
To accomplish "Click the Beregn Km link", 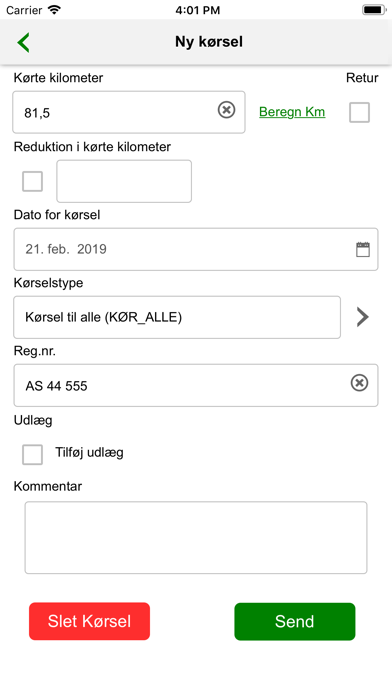I will pyautogui.click(x=292, y=112).
